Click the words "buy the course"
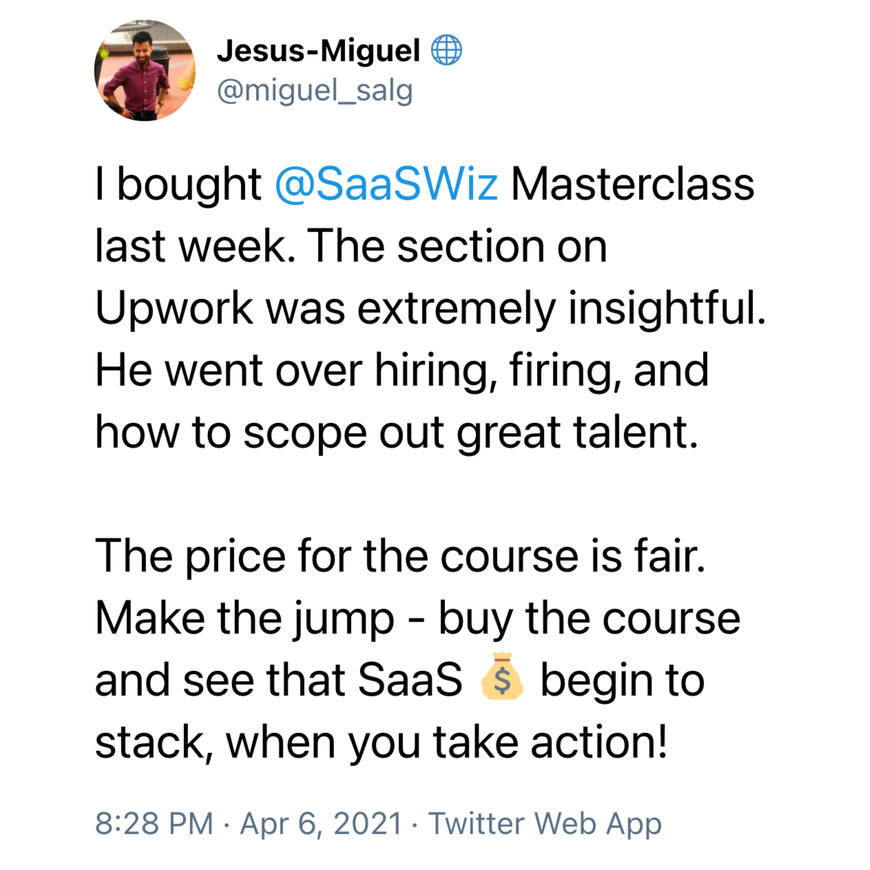870x870 pixels. [x=583, y=618]
